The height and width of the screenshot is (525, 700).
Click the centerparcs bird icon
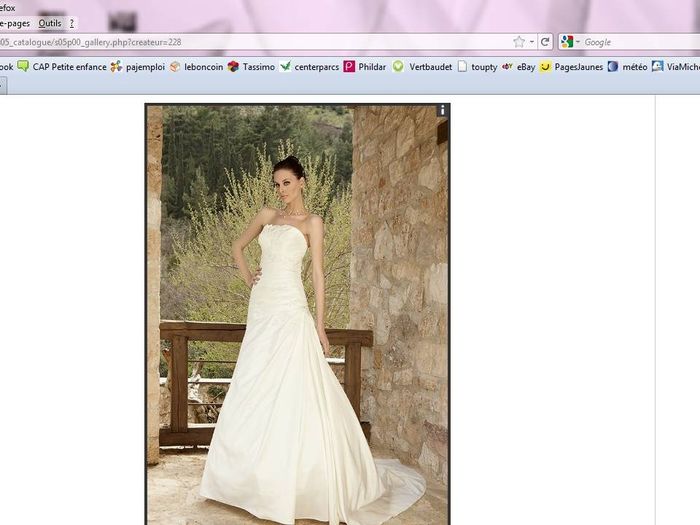tap(285, 67)
